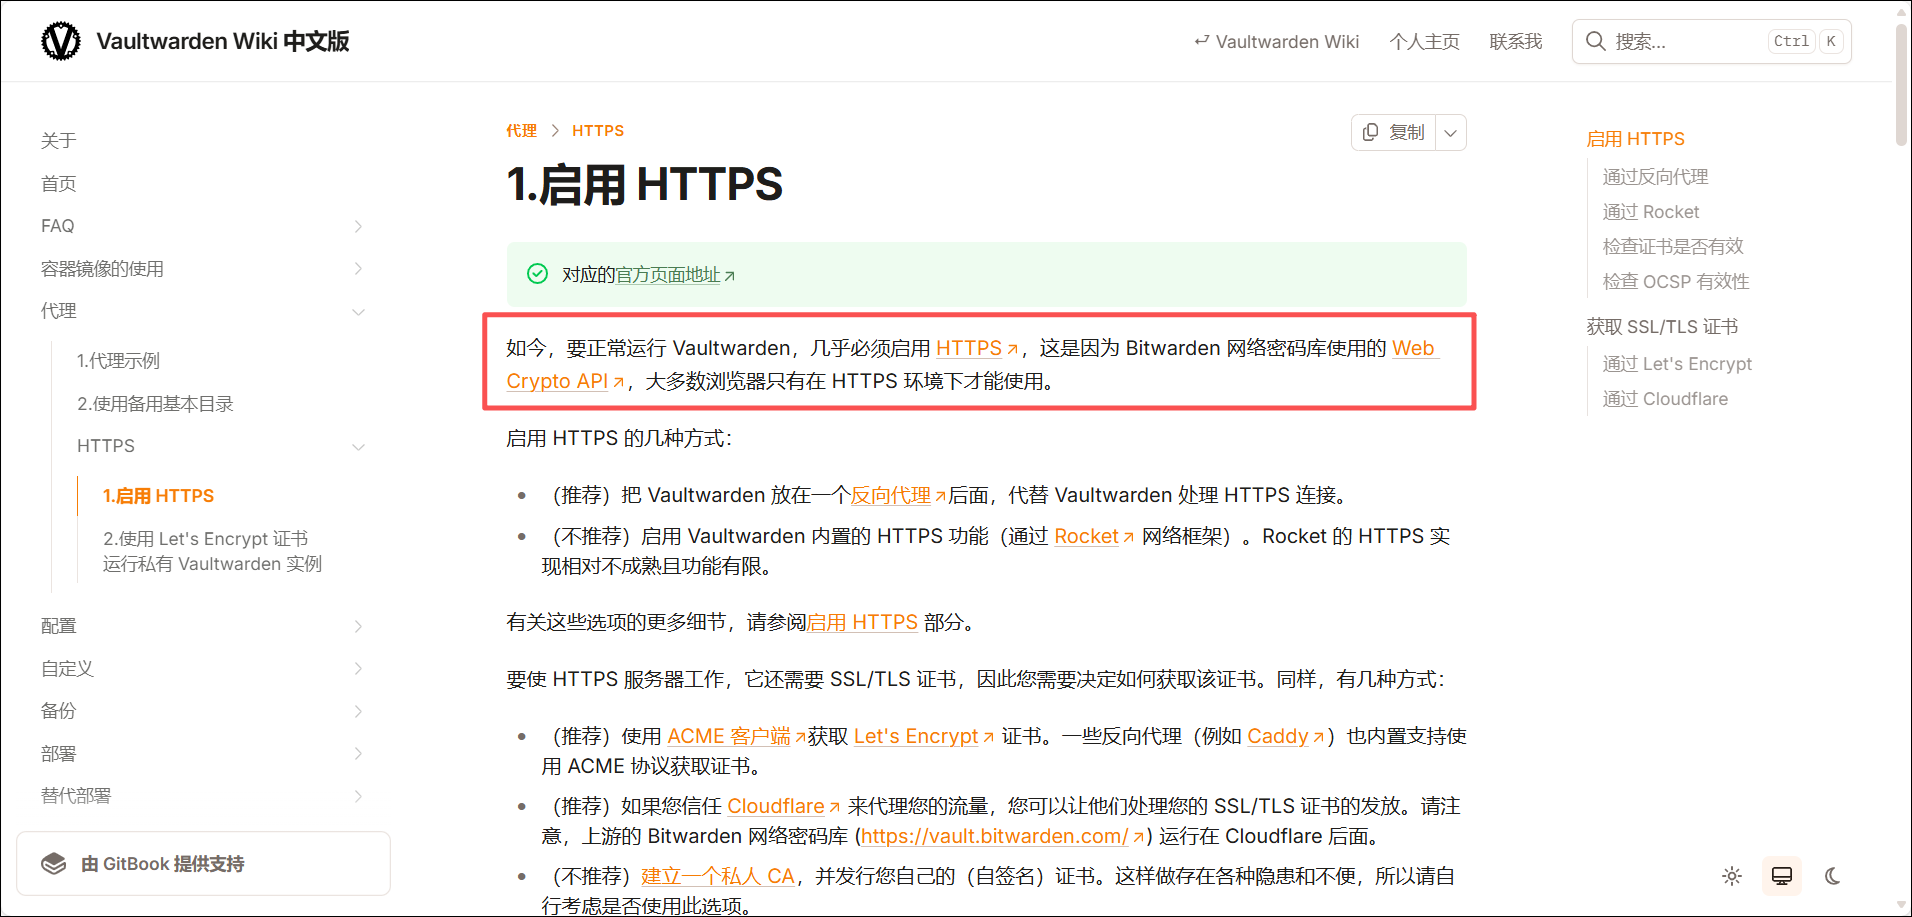Follow the Let's Encrypt link
The image size is (1912, 917).
tap(916, 737)
